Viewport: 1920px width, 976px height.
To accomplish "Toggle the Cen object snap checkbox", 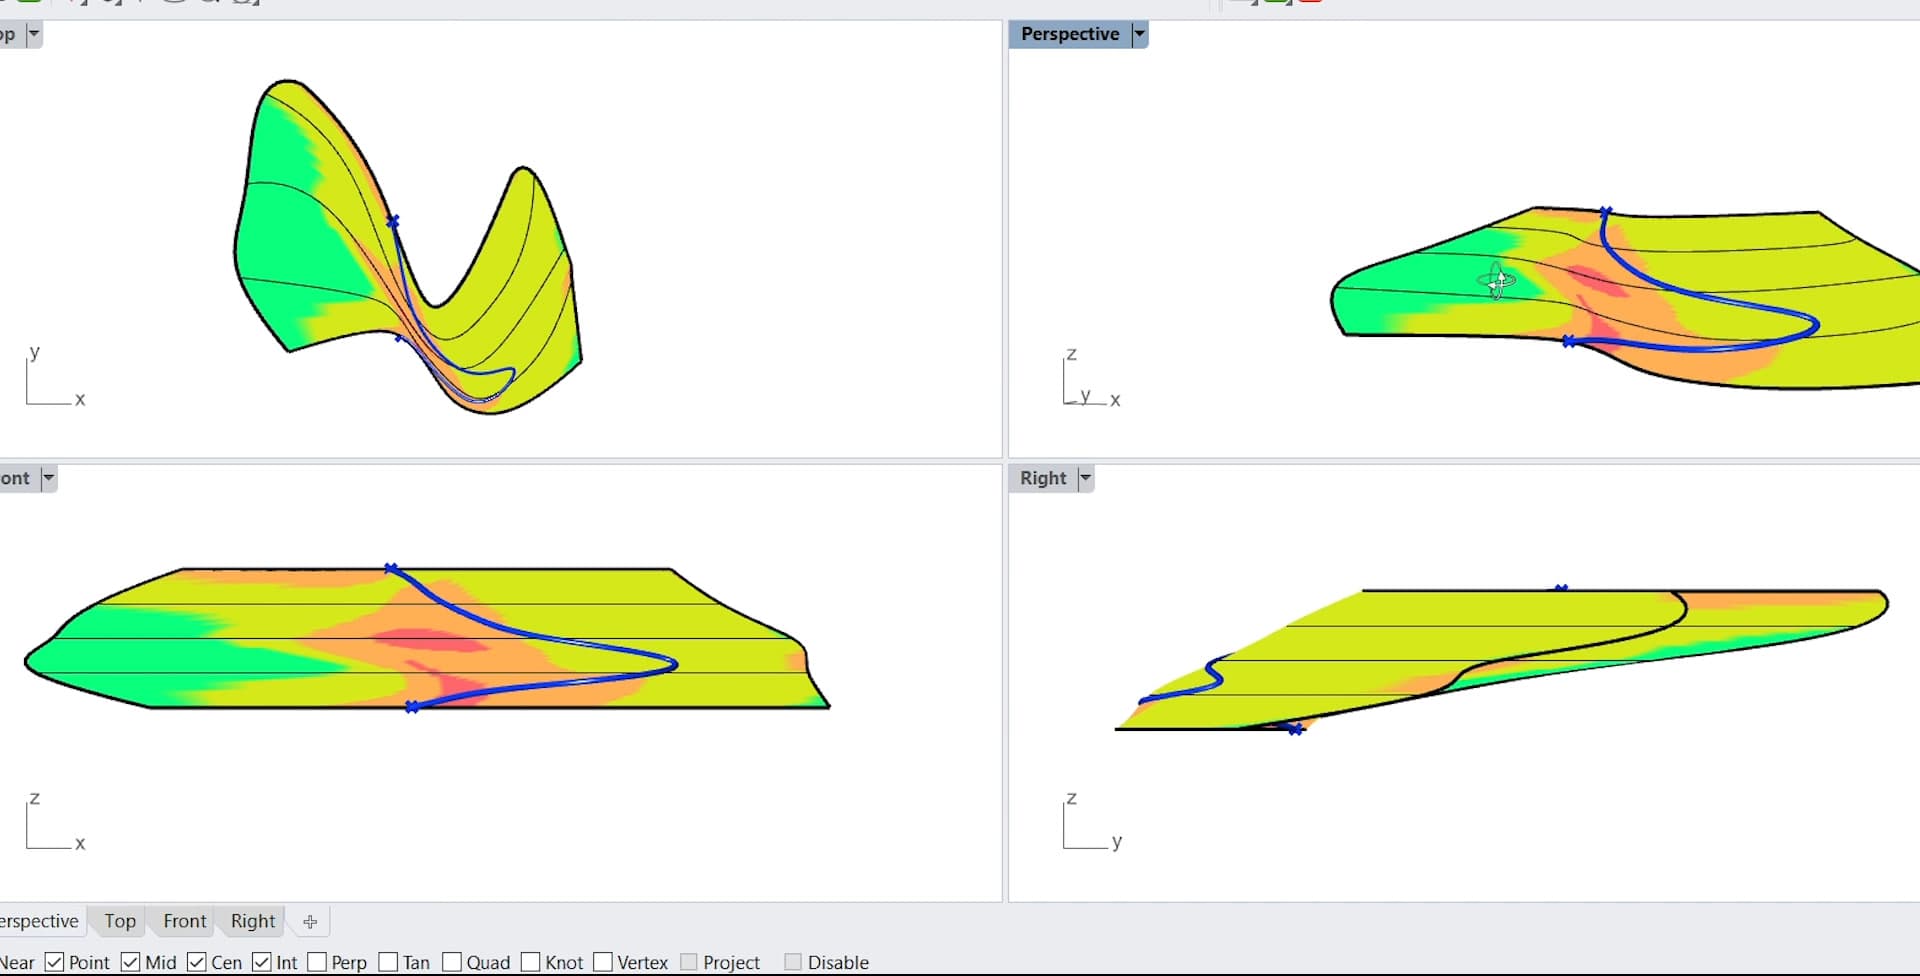I will click(x=196, y=962).
